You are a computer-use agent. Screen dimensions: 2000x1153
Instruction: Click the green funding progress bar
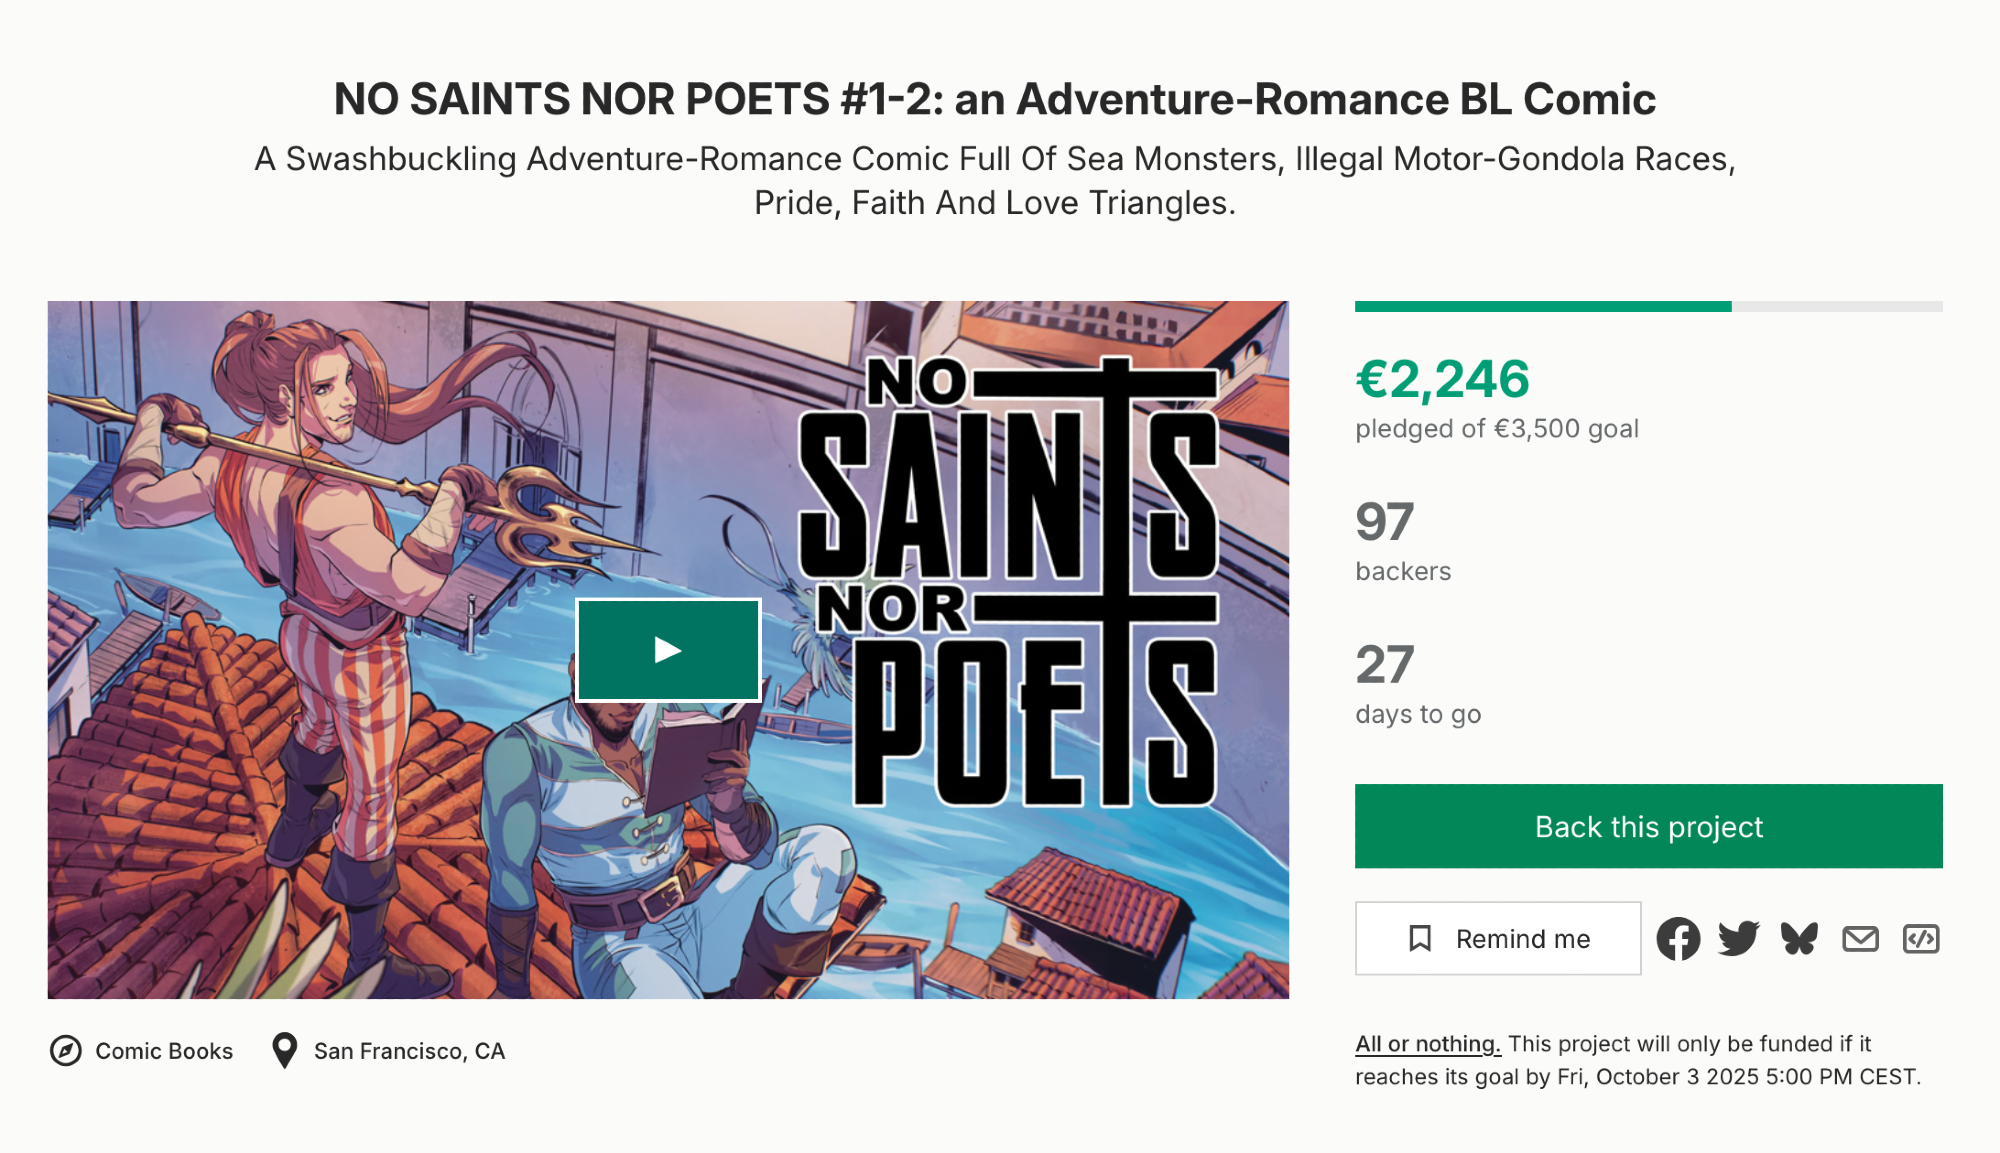point(1543,307)
